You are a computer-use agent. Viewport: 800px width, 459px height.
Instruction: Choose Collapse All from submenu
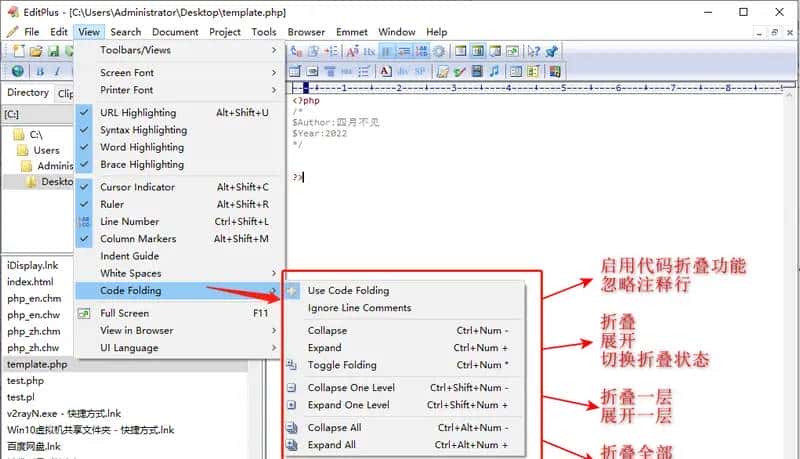405,428
